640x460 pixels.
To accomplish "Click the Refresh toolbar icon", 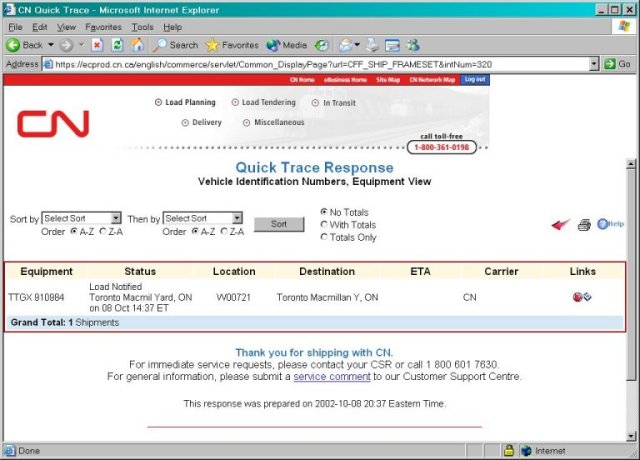I will tap(118, 45).
